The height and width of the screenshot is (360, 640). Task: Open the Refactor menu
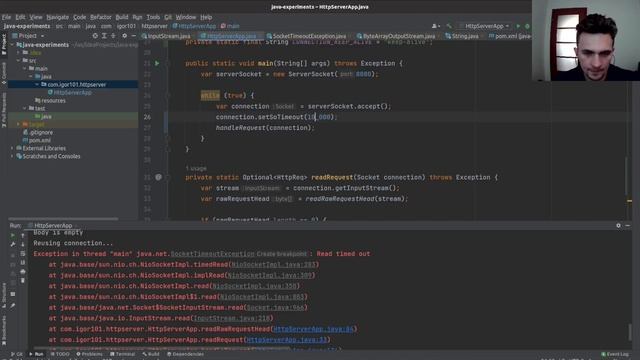[x=101, y=17]
